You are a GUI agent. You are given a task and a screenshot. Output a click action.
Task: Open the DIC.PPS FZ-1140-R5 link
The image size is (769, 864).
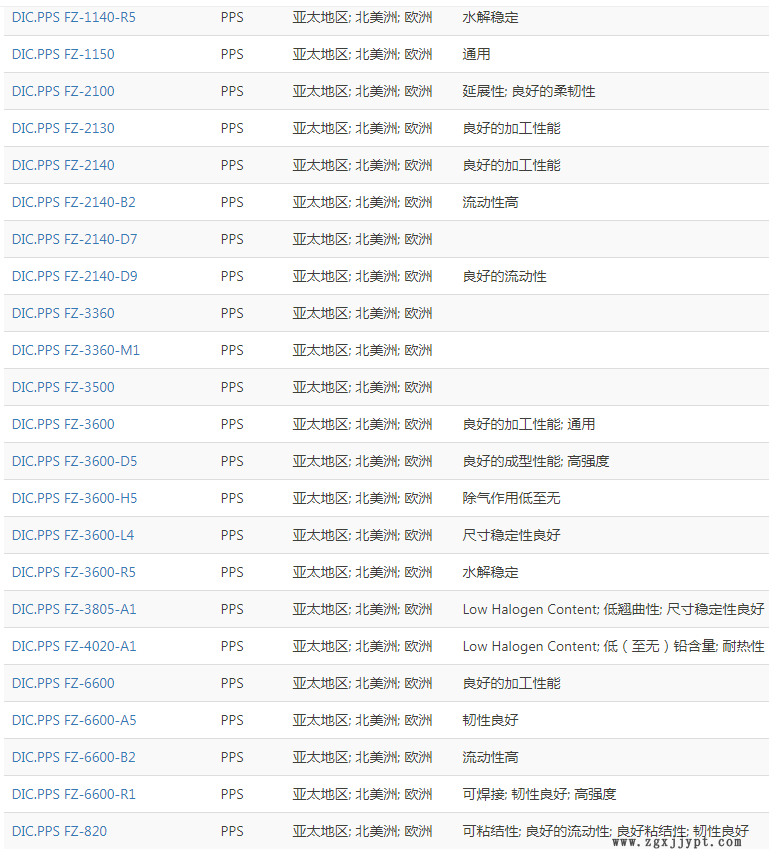[73, 17]
